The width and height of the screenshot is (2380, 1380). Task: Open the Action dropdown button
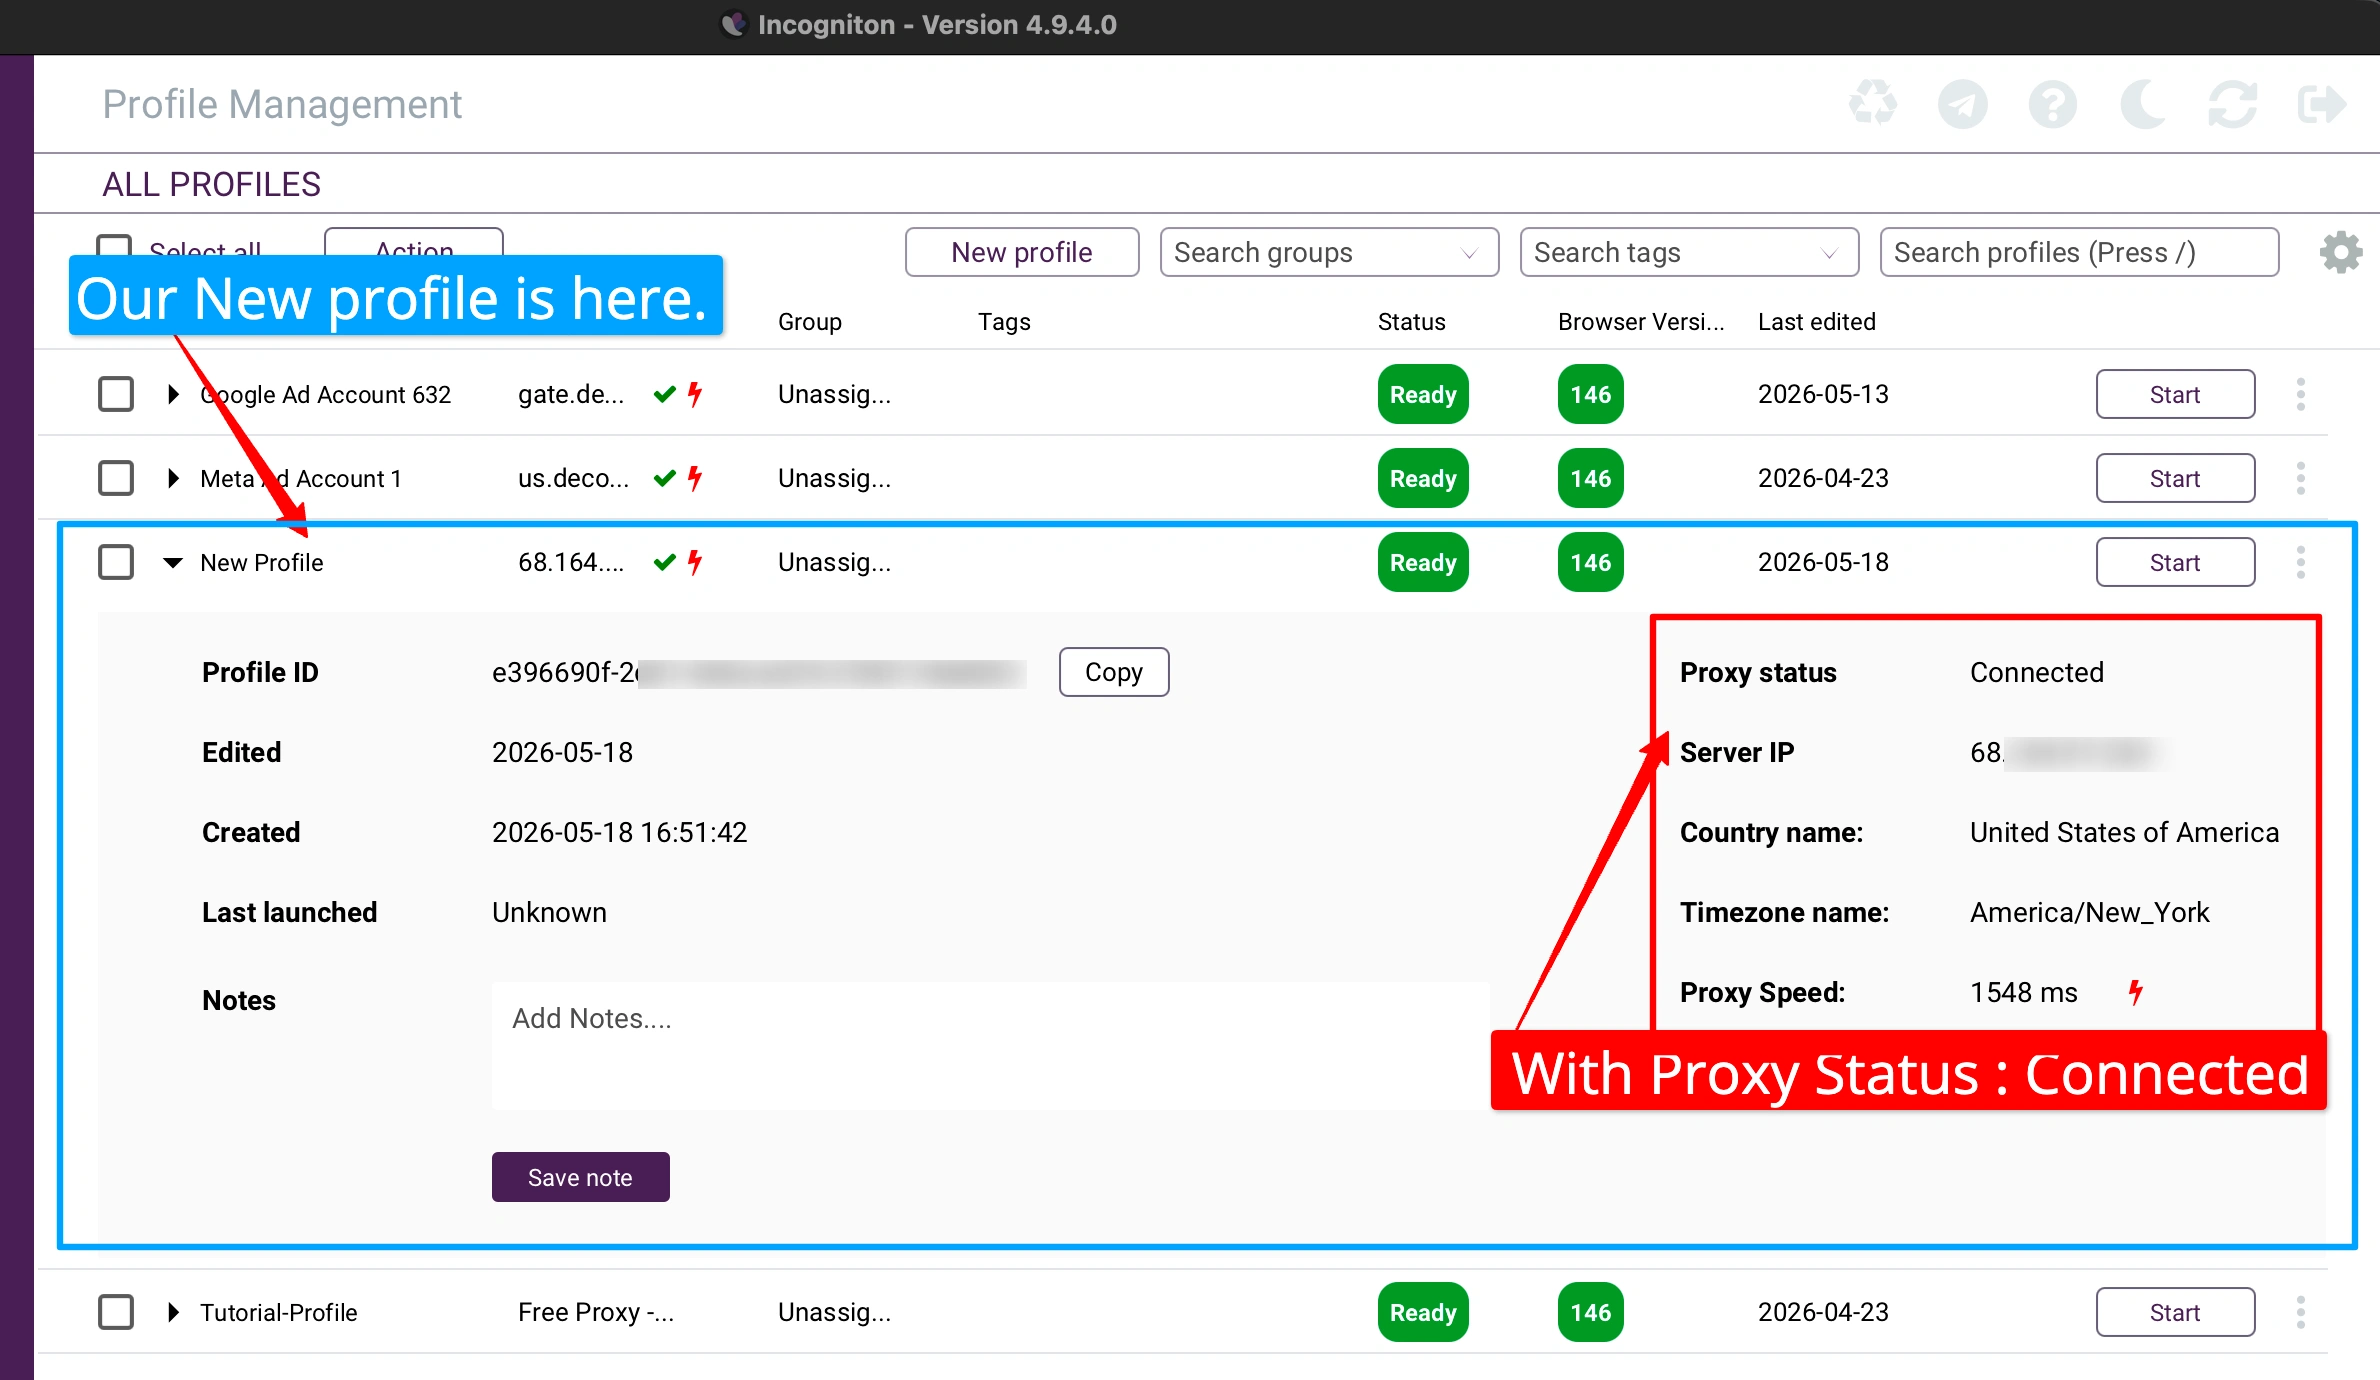[414, 242]
